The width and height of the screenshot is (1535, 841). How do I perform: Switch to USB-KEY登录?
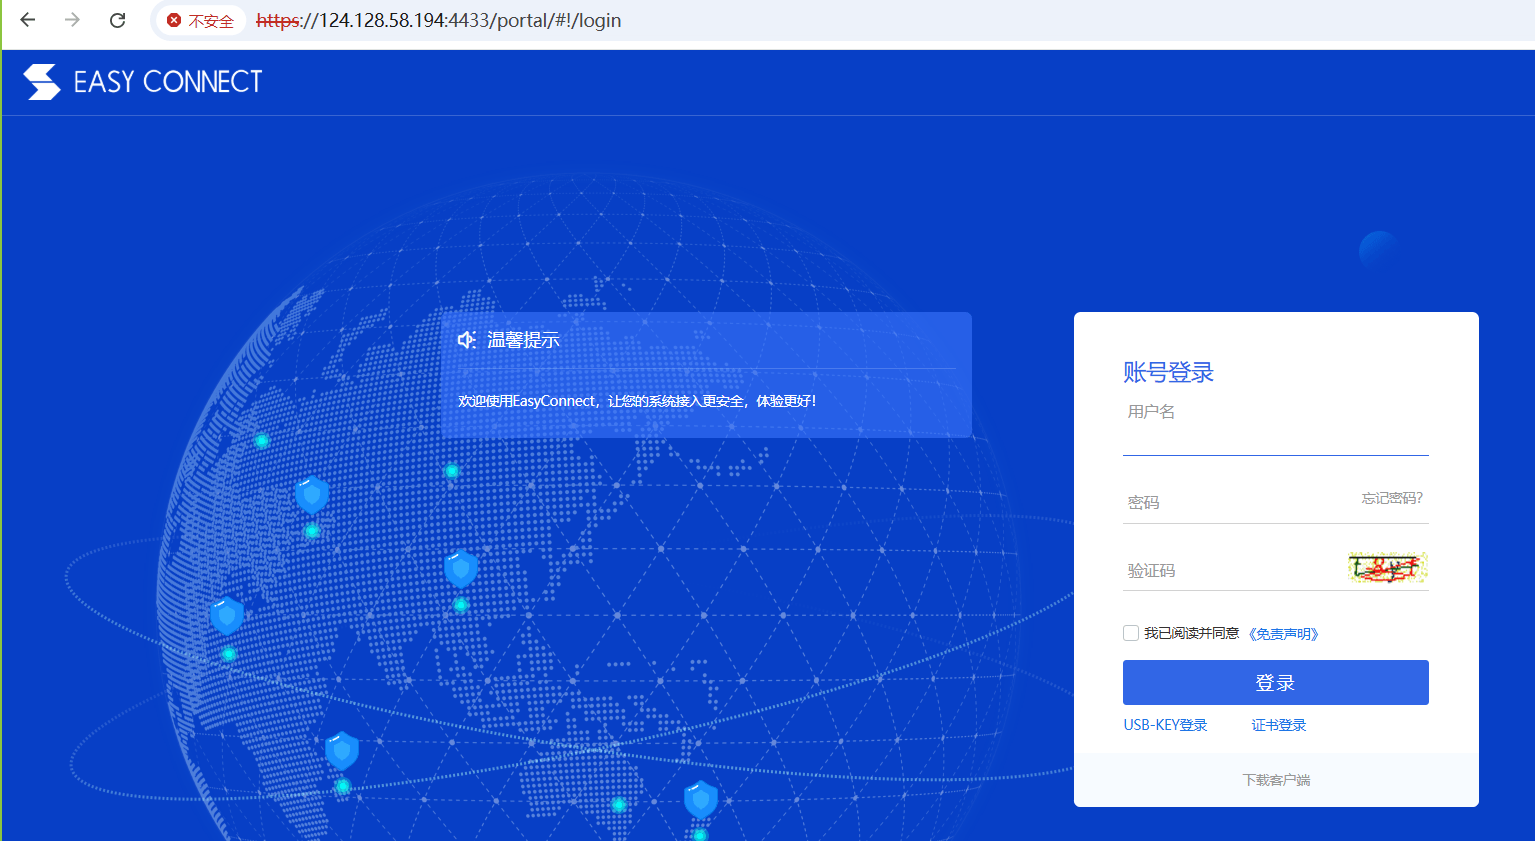[x=1165, y=725]
